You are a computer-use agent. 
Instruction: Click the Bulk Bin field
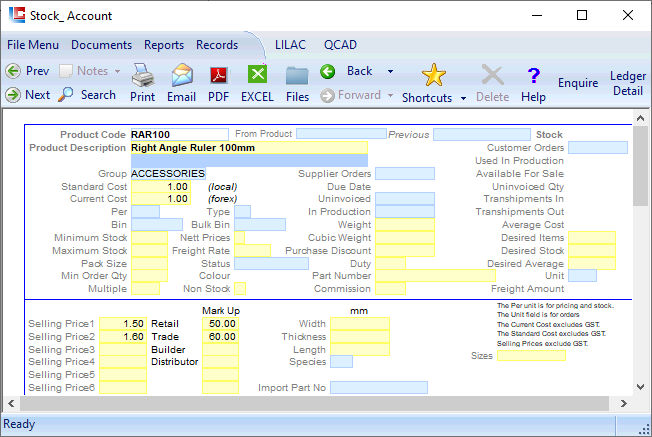[x=260, y=225]
